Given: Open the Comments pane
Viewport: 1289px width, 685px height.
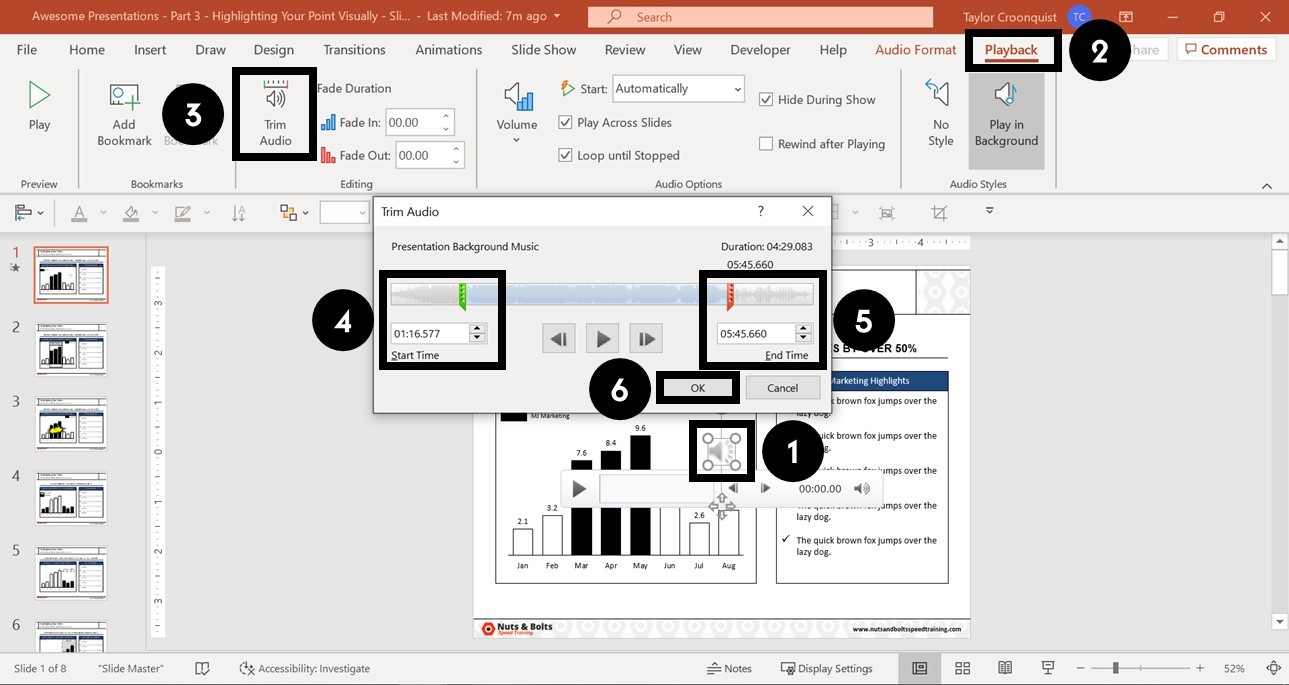Looking at the screenshot, I should (x=1226, y=48).
